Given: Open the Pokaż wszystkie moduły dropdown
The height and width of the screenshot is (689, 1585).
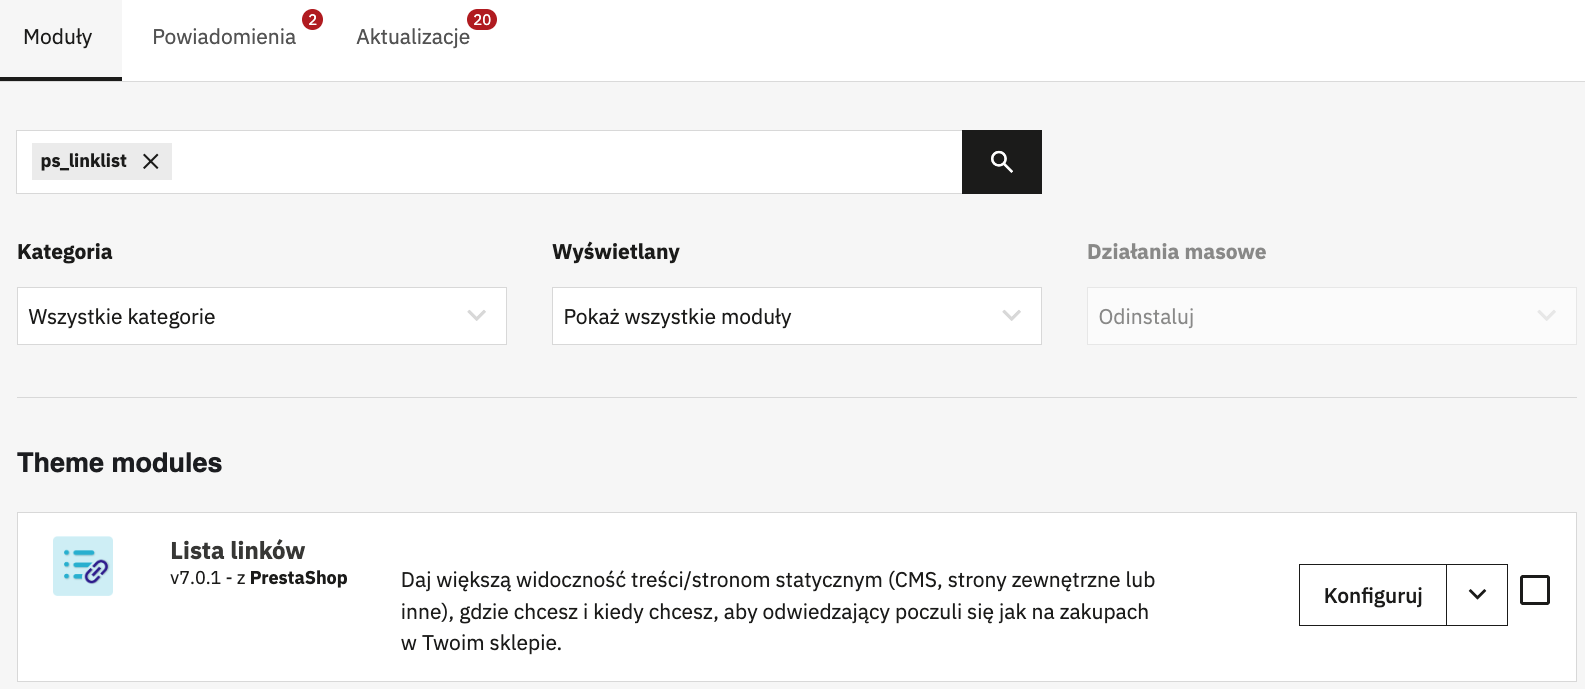Looking at the screenshot, I should [797, 316].
